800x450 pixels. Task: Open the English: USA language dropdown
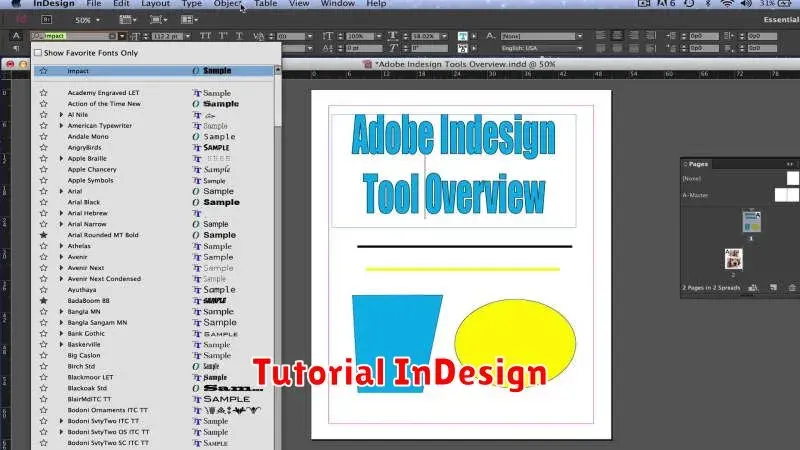(580, 48)
